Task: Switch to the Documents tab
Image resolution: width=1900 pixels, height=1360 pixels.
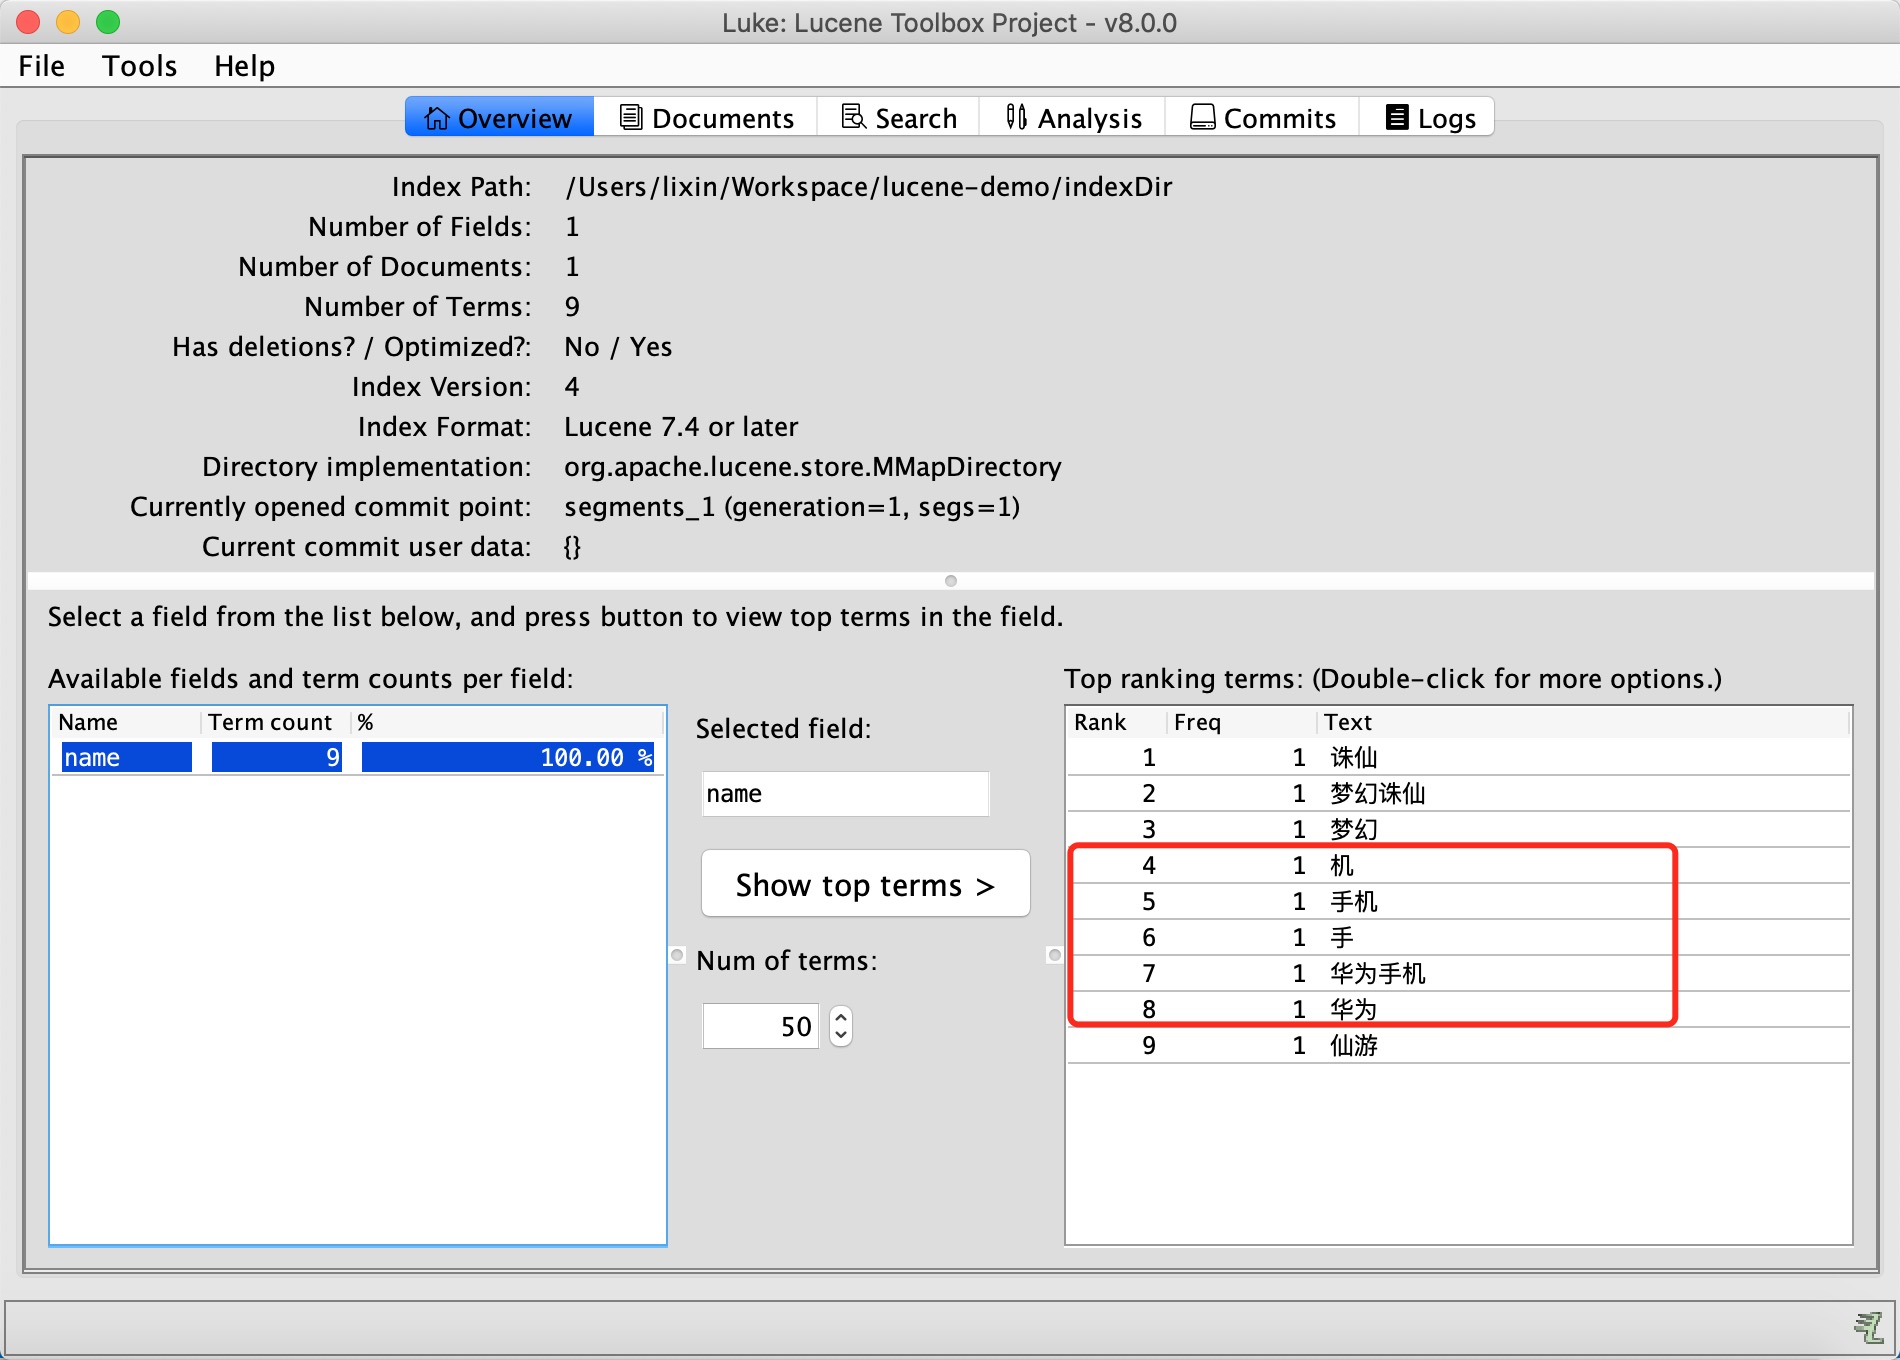Action: [x=706, y=118]
